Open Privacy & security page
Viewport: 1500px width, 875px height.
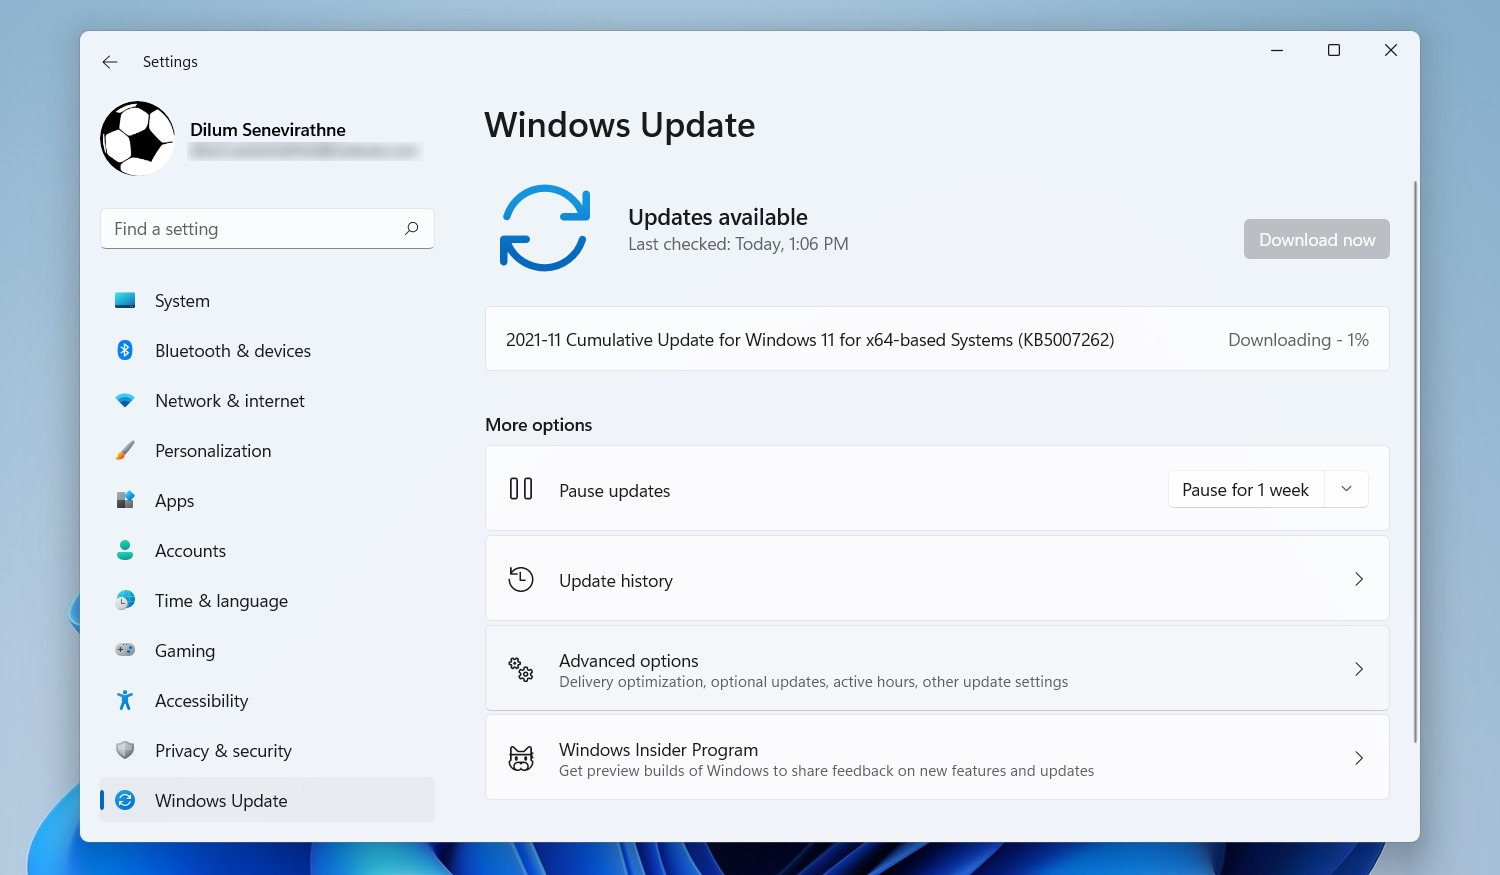coord(267,751)
